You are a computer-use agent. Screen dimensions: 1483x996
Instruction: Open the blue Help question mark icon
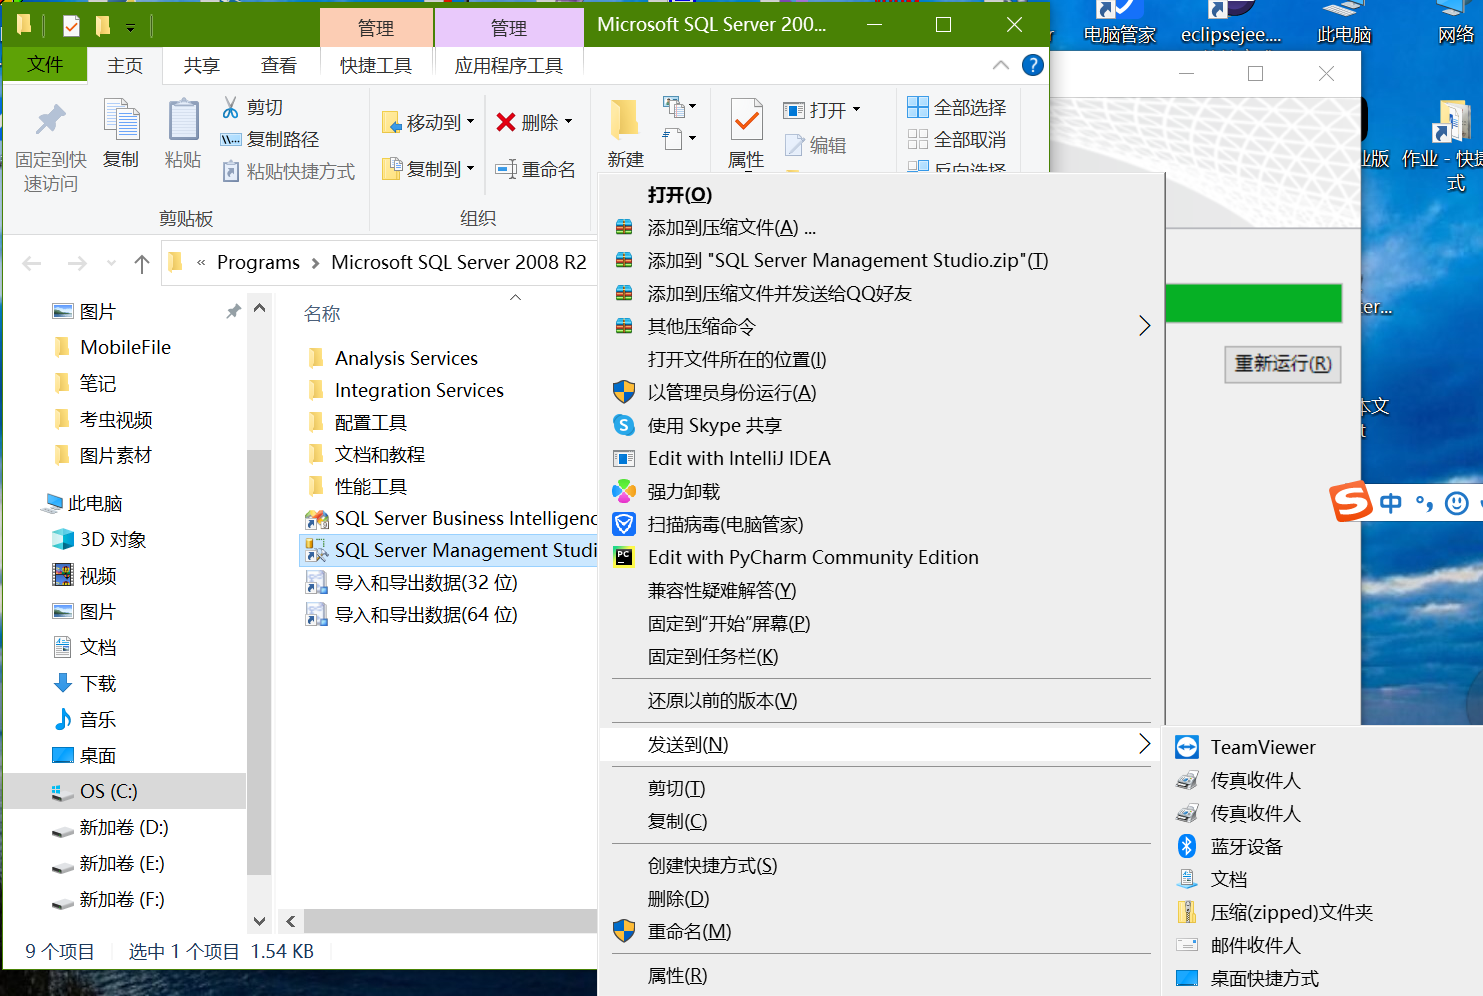[1033, 65]
